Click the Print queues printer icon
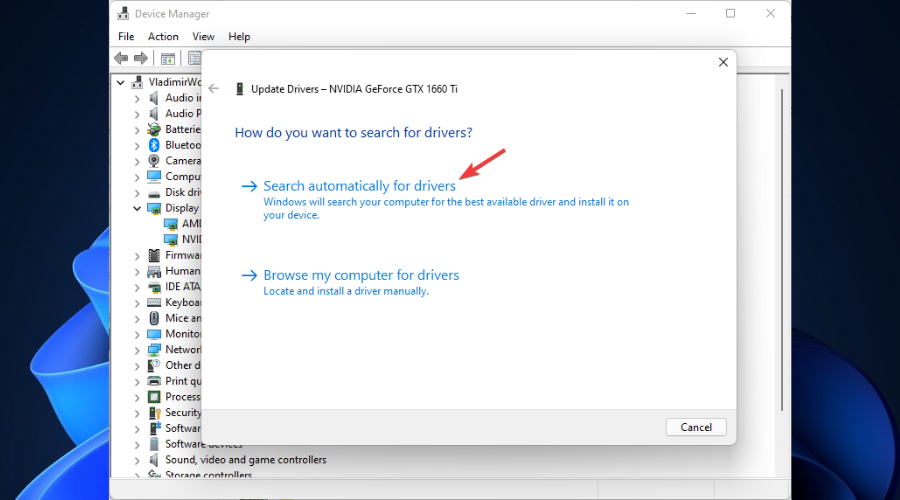This screenshot has width=900, height=500. coord(154,381)
